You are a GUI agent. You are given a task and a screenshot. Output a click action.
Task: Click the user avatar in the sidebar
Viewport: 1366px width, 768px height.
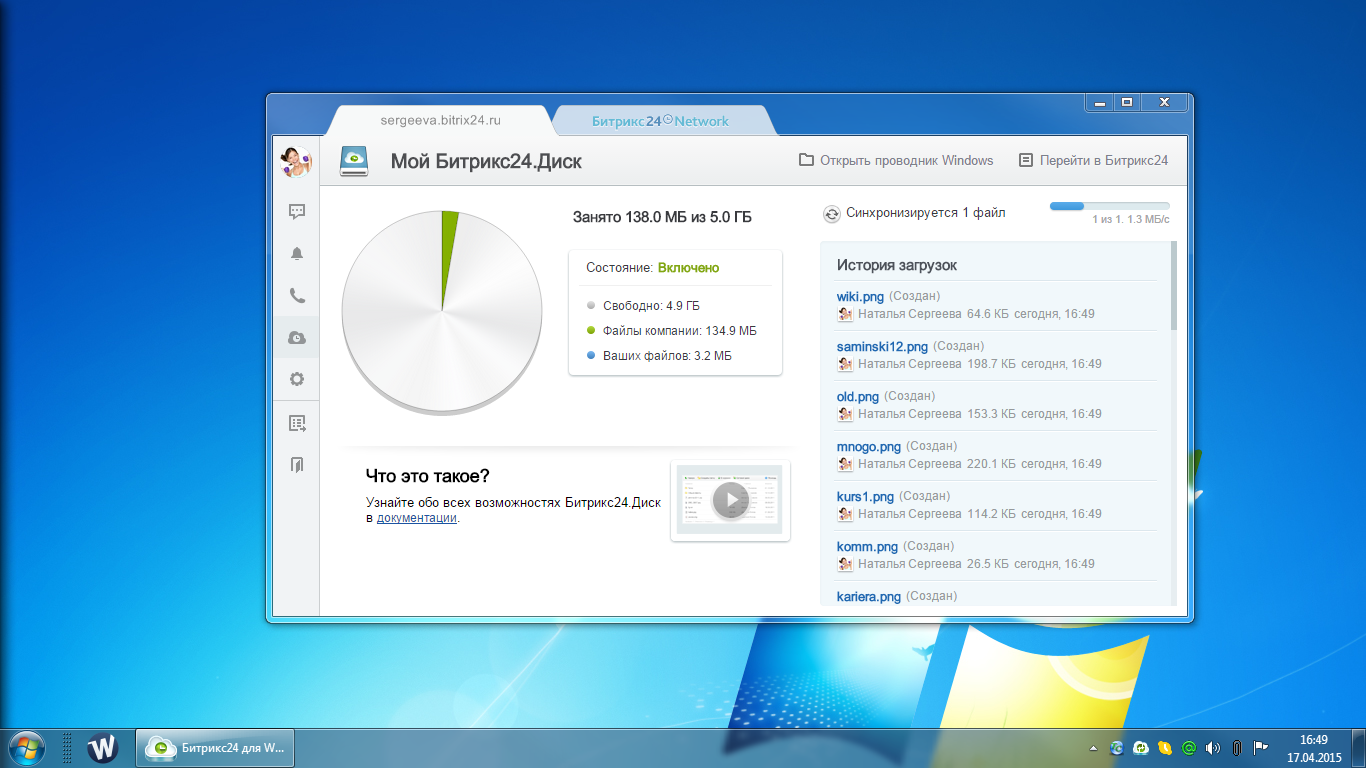(x=296, y=161)
